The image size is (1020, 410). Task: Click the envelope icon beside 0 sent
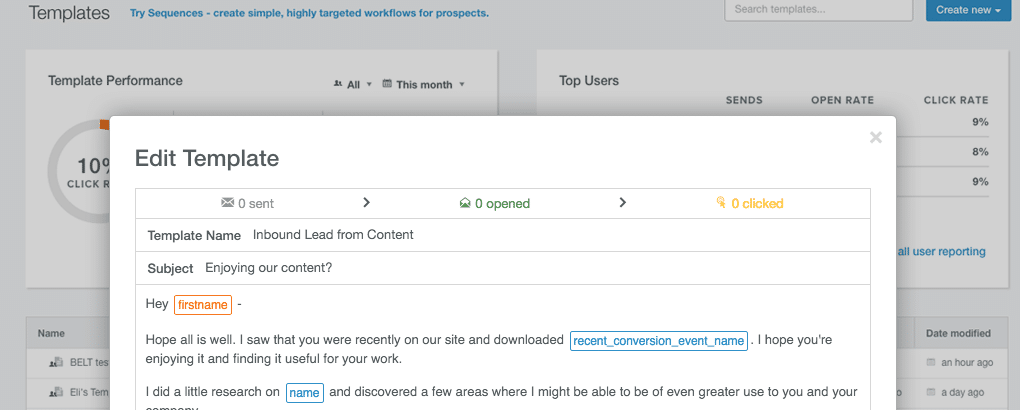(x=227, y=203)
